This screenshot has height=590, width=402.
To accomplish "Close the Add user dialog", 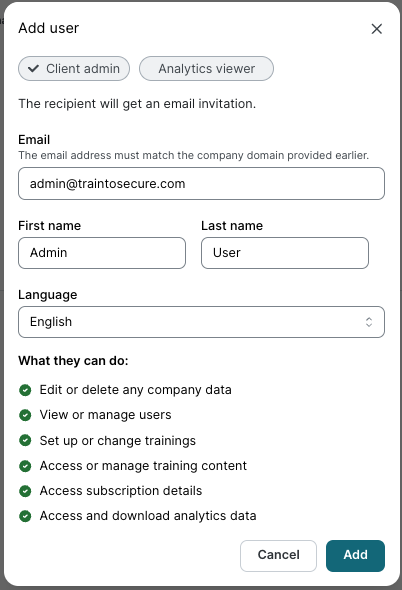I will [x=376, y=29].
